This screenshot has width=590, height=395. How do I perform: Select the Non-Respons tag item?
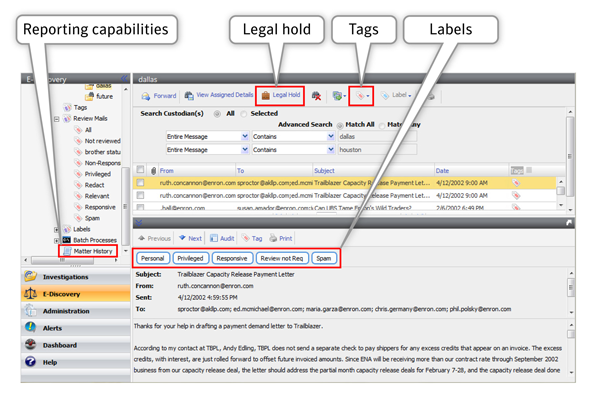point(98,163)
